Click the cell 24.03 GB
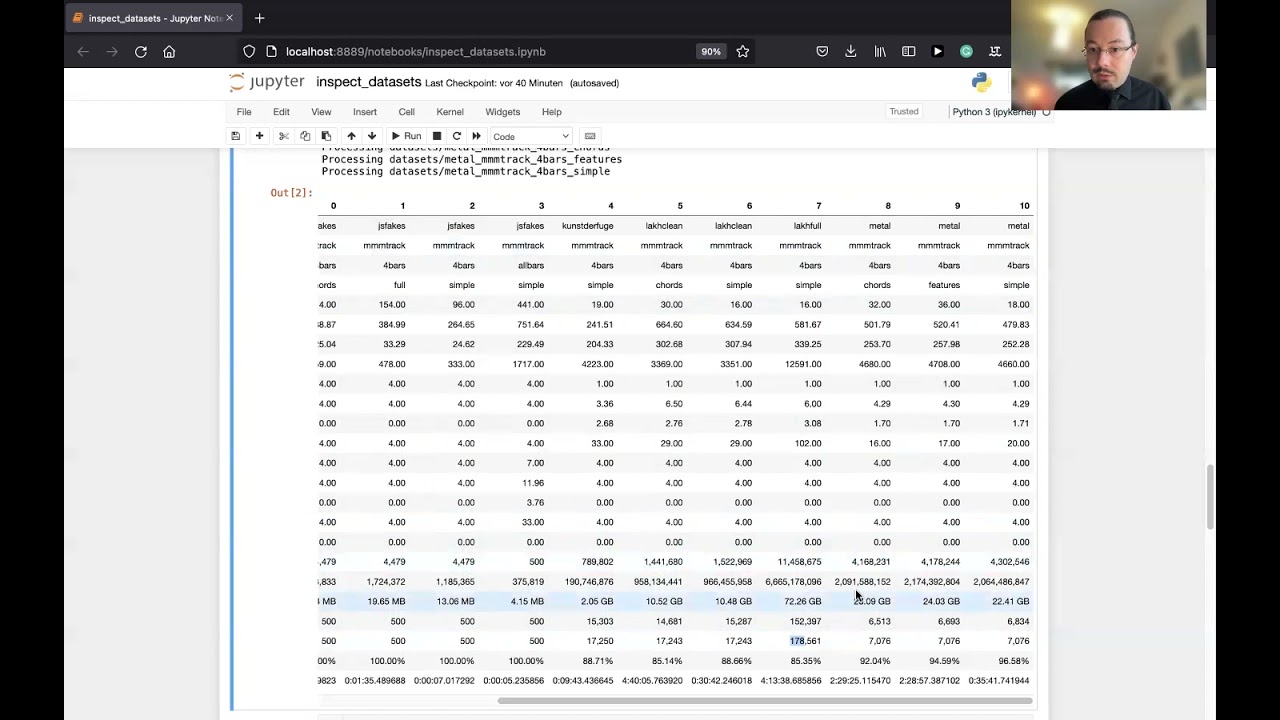1280x720 pixels. (941, 601)
